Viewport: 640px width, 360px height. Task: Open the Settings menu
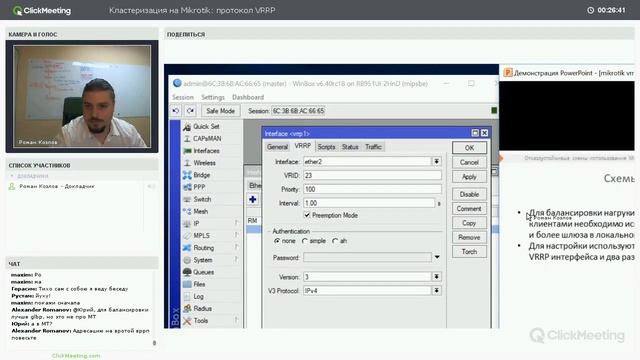(x=213, y=97)
